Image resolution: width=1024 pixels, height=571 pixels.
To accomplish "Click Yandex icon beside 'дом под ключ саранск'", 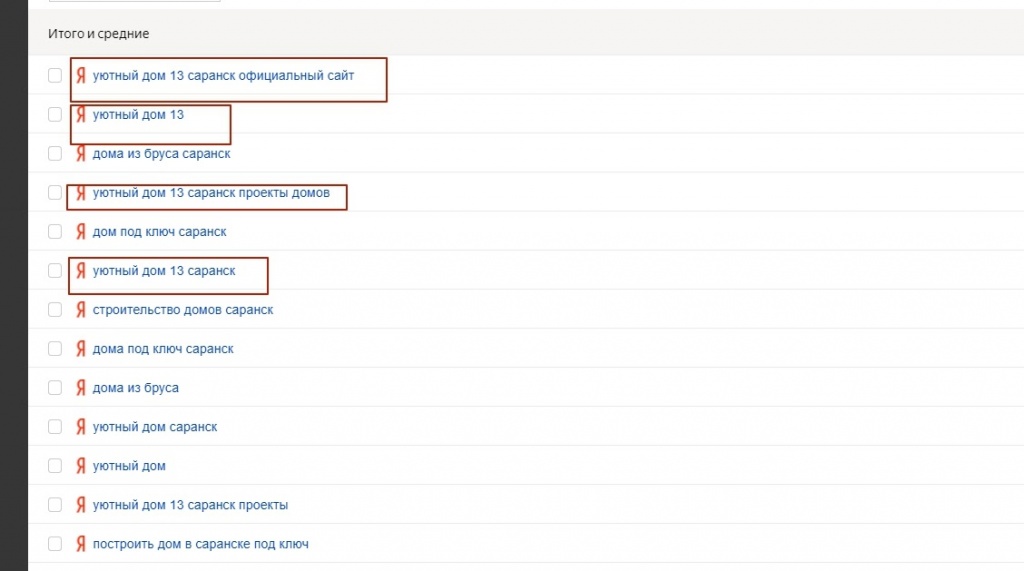I will (x=80, y=232).
